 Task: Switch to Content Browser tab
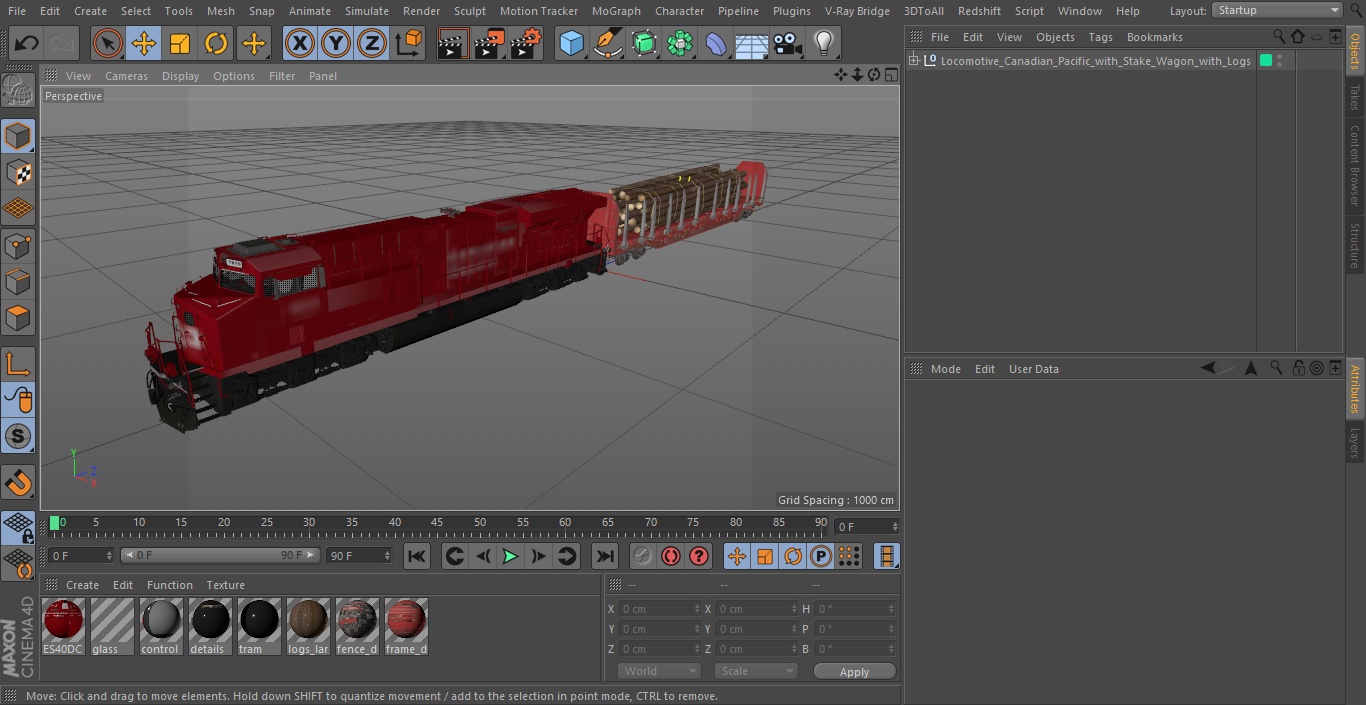[x=1355, y=165]
